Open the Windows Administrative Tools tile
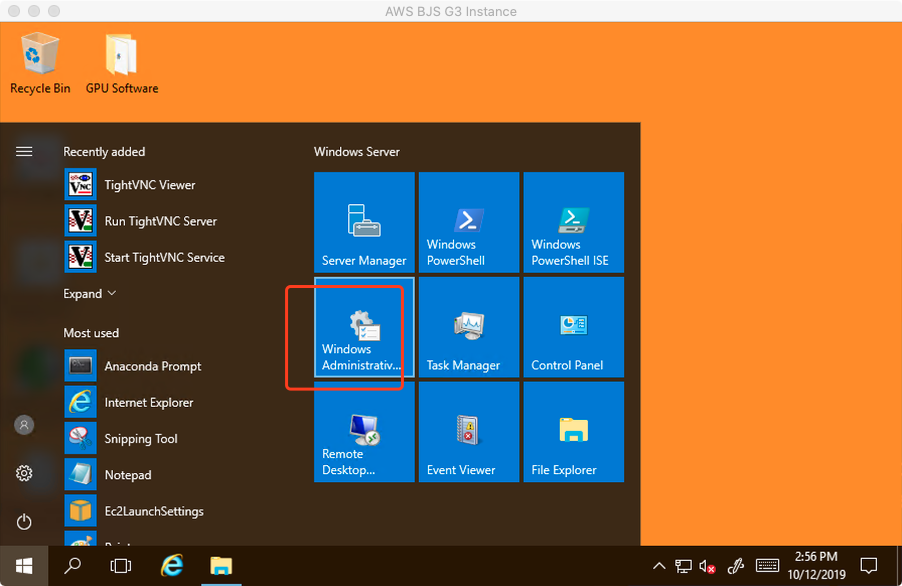 pos(364,327)
